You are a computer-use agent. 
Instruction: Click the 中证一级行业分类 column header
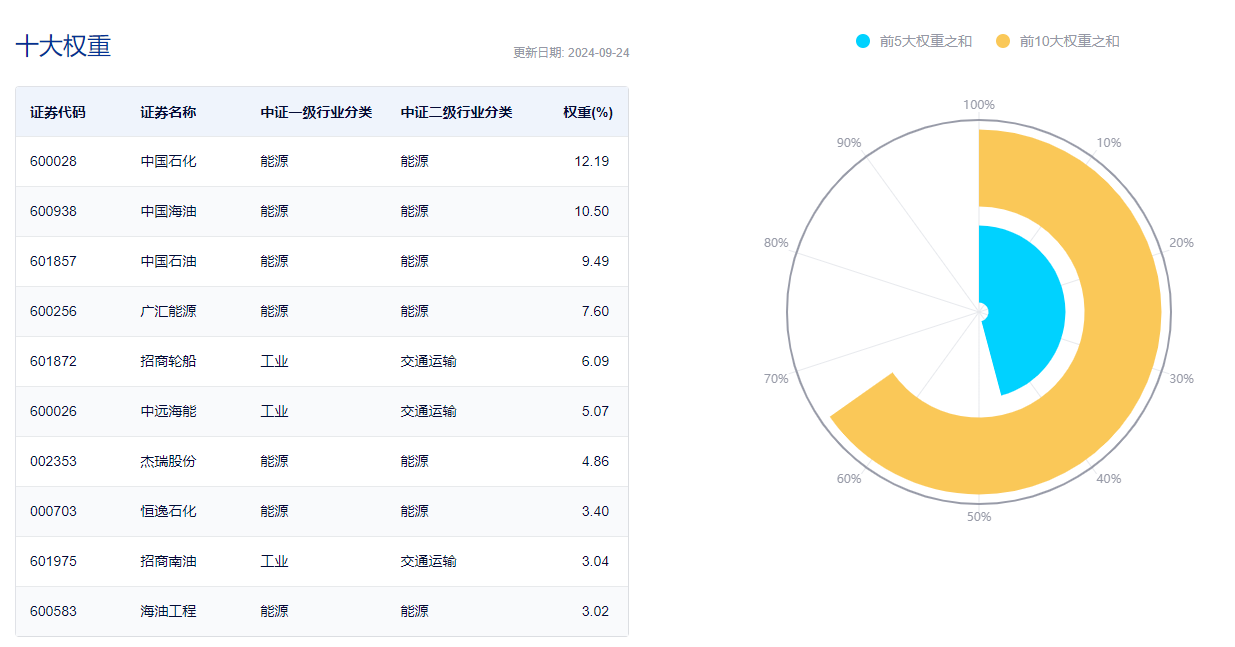pyautogui.click(x=316, y=112)
